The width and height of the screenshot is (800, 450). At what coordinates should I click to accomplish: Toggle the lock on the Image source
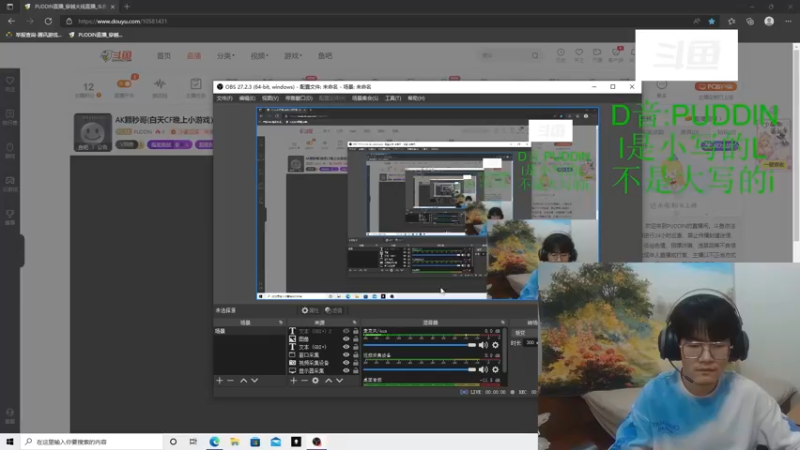click(356, 339)
